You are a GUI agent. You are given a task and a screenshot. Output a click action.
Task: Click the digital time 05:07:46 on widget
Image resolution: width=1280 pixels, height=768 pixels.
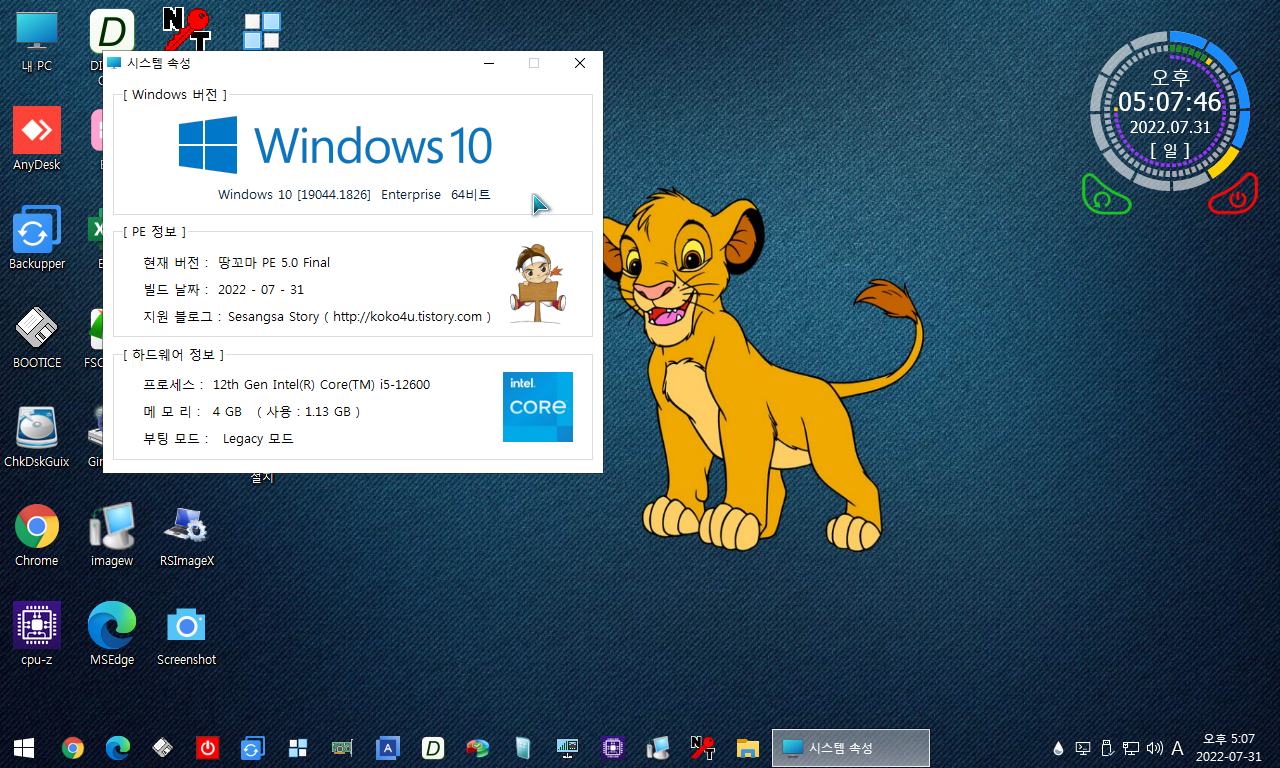click(1170, 102)
